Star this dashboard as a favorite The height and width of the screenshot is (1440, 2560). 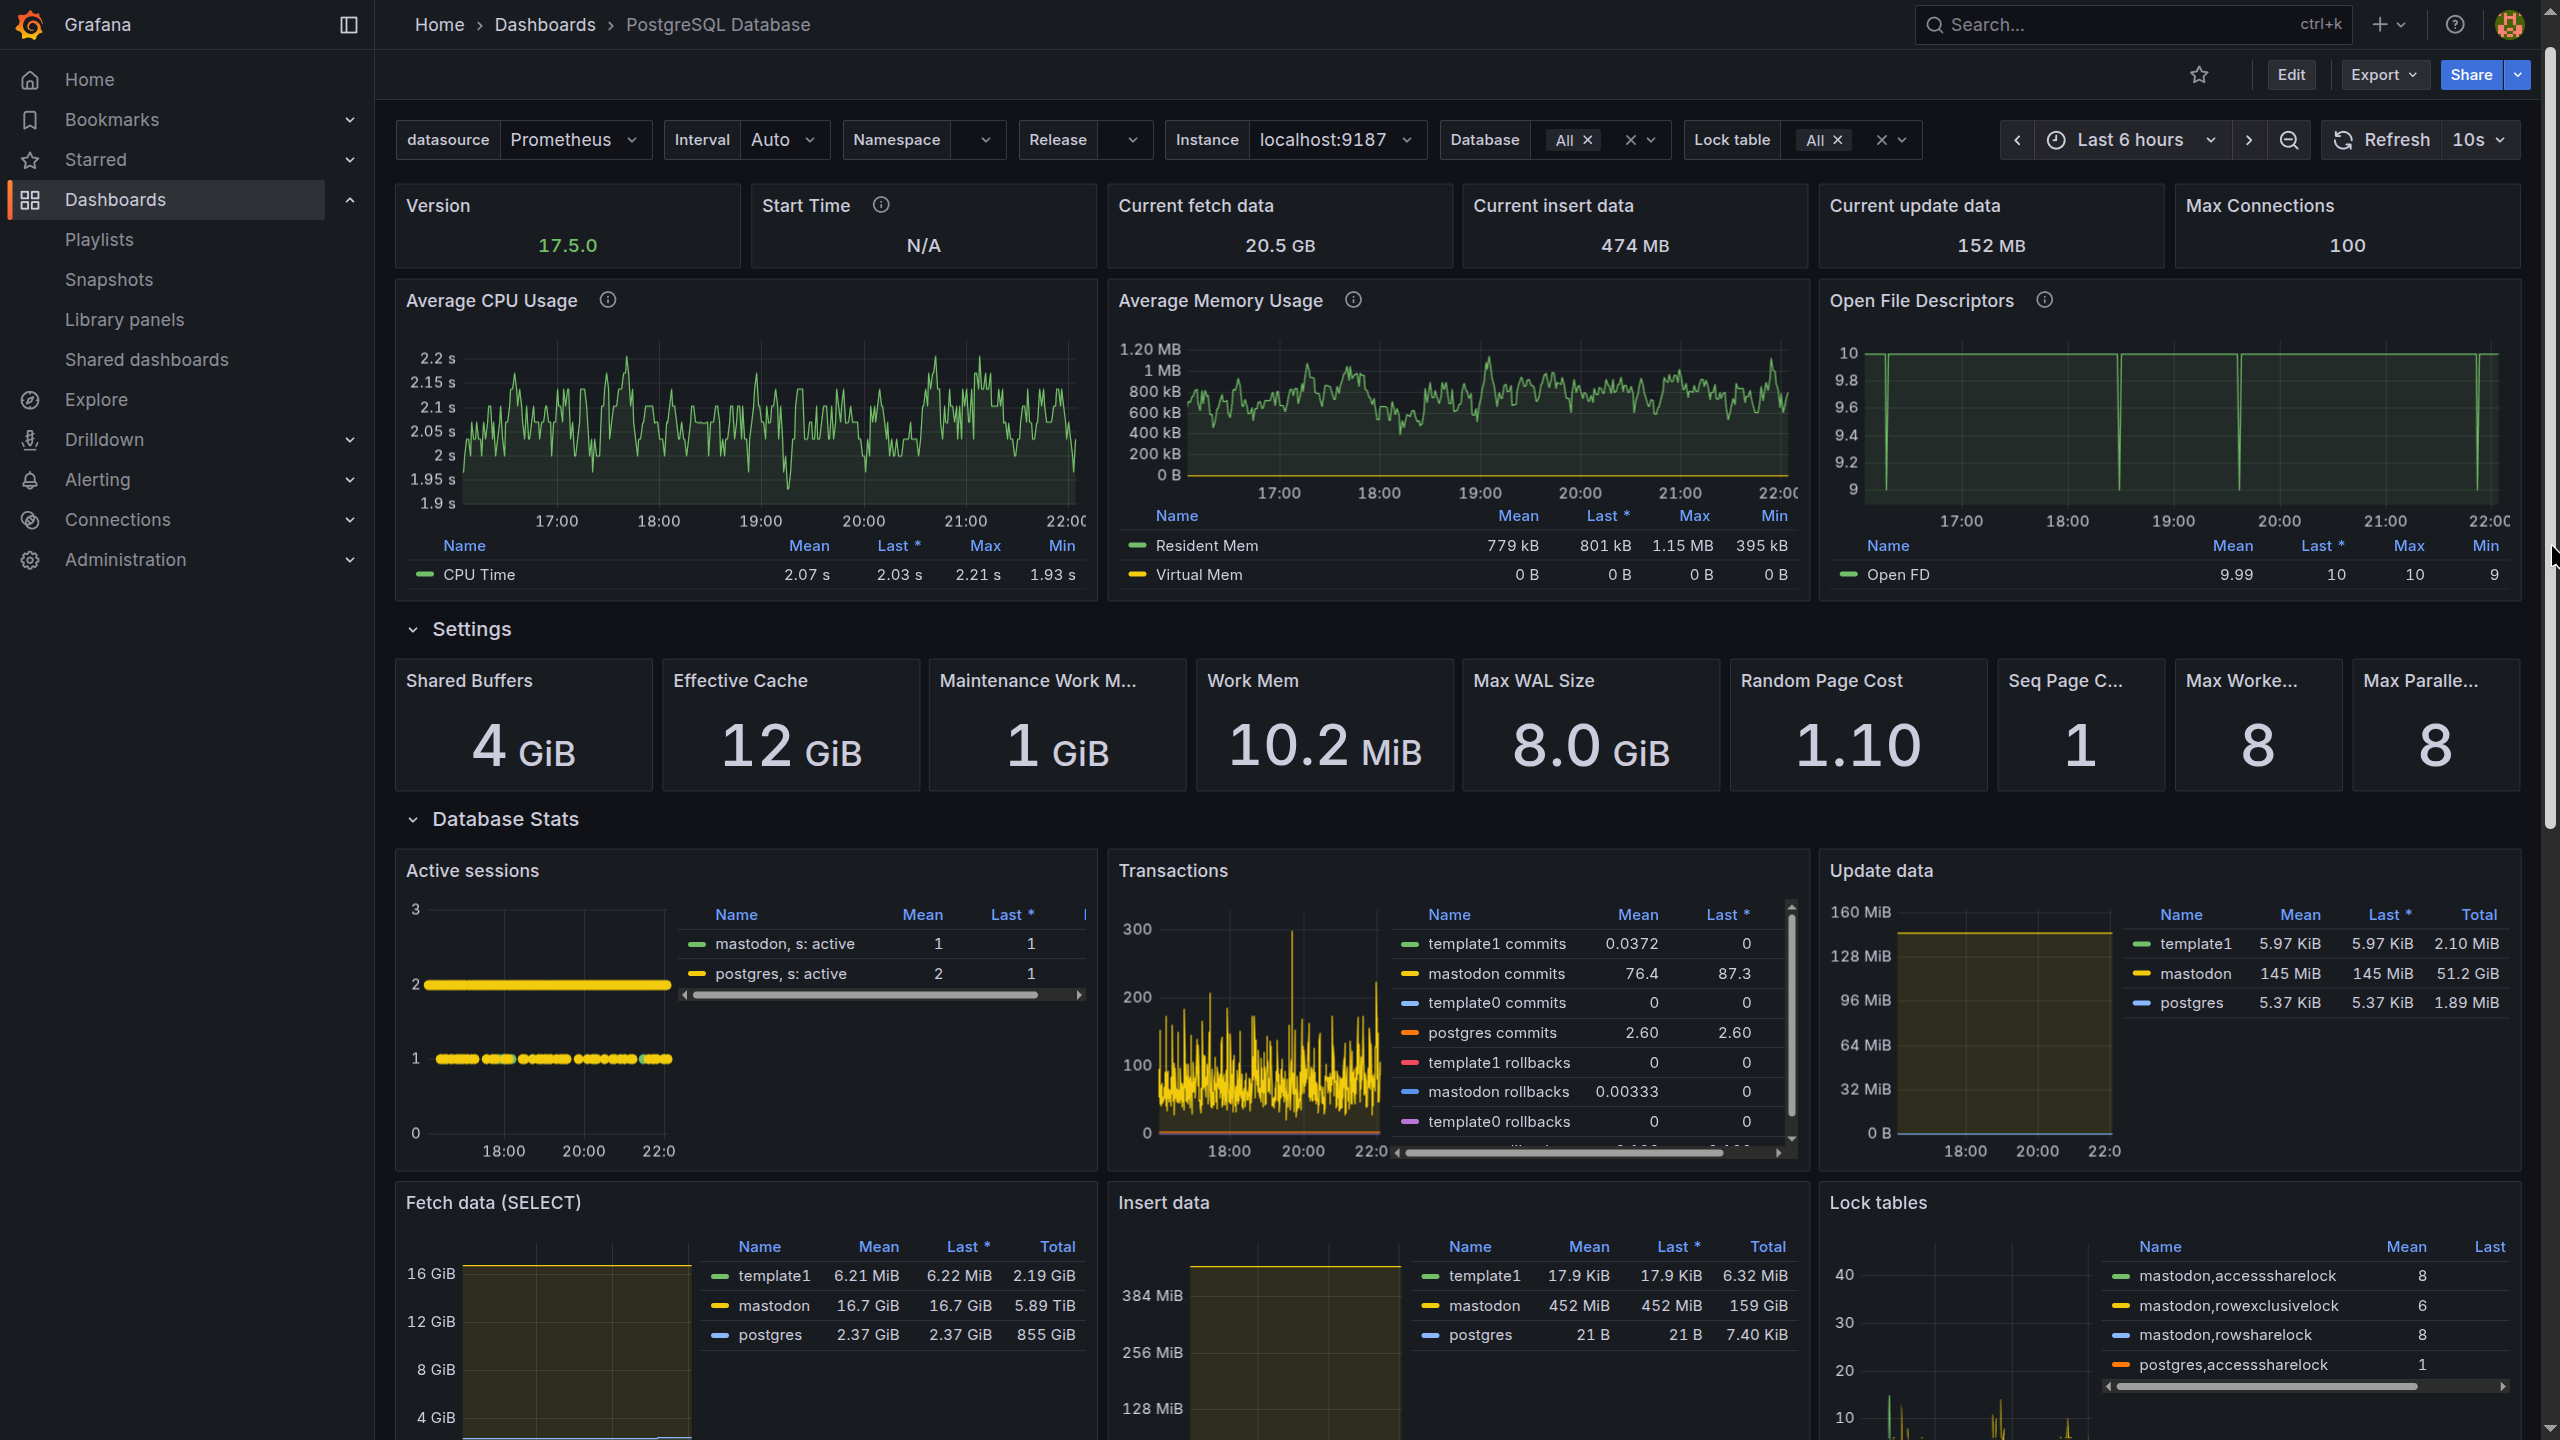point(2199,75)
